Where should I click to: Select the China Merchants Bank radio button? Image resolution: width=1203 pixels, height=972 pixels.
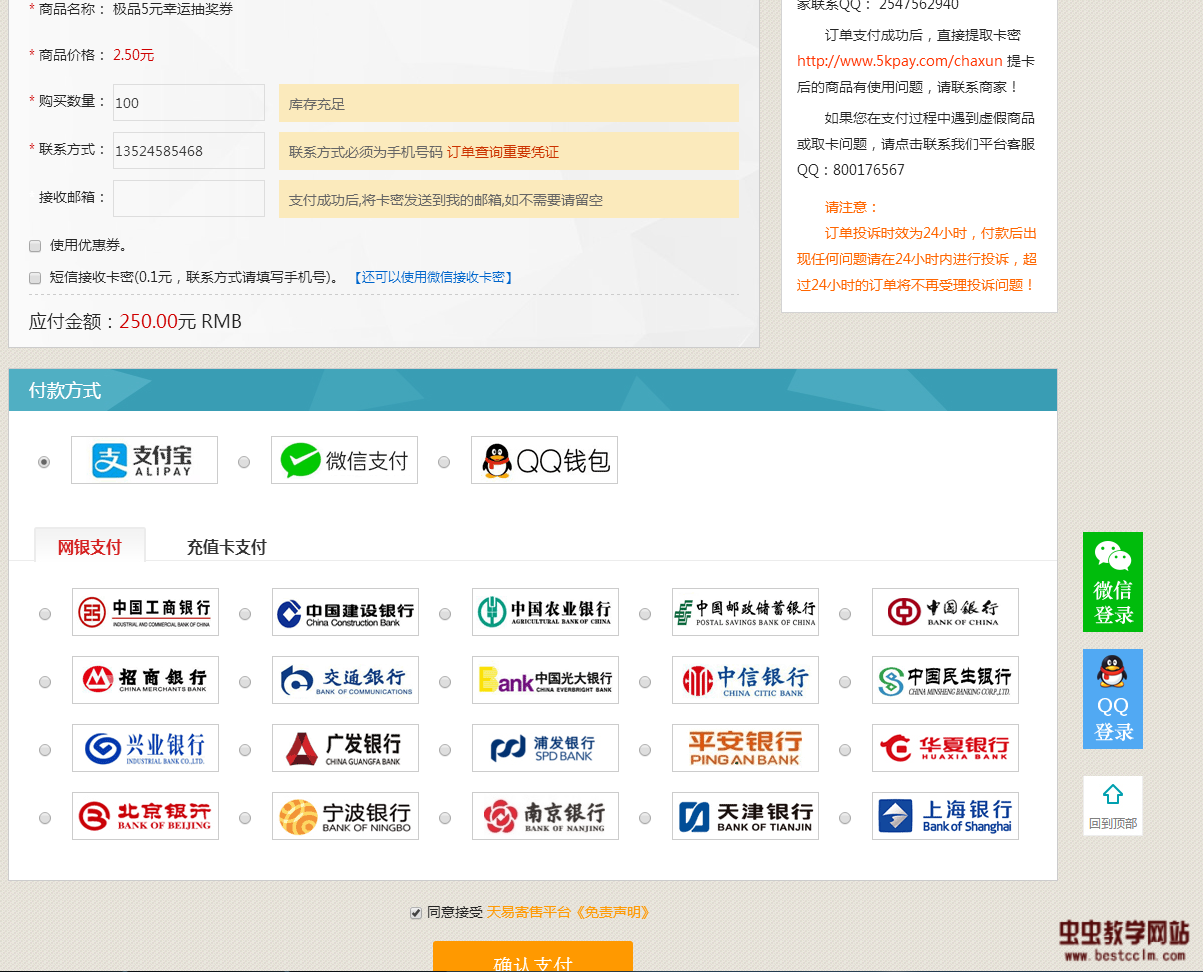point(45,682)
